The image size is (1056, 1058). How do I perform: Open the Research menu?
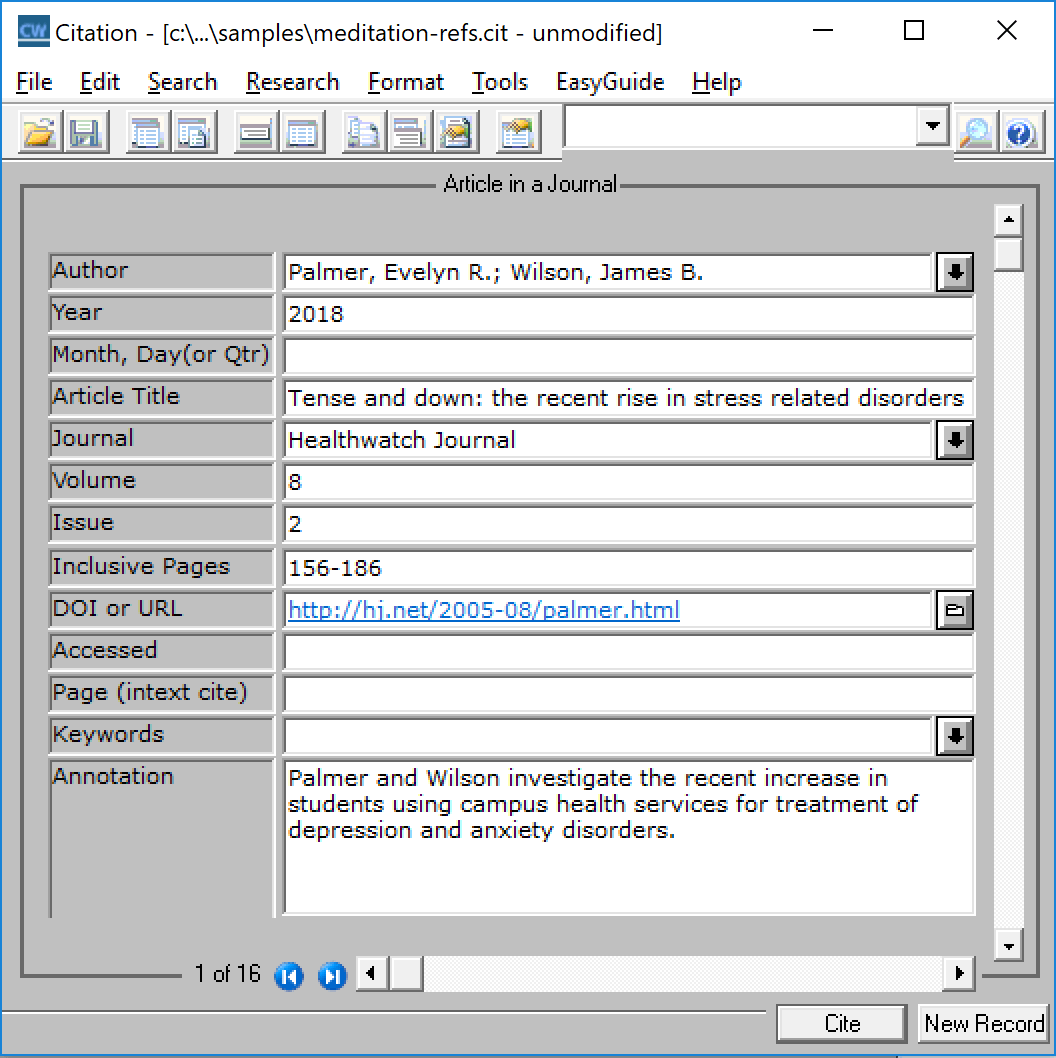click(x=292, y=82)
